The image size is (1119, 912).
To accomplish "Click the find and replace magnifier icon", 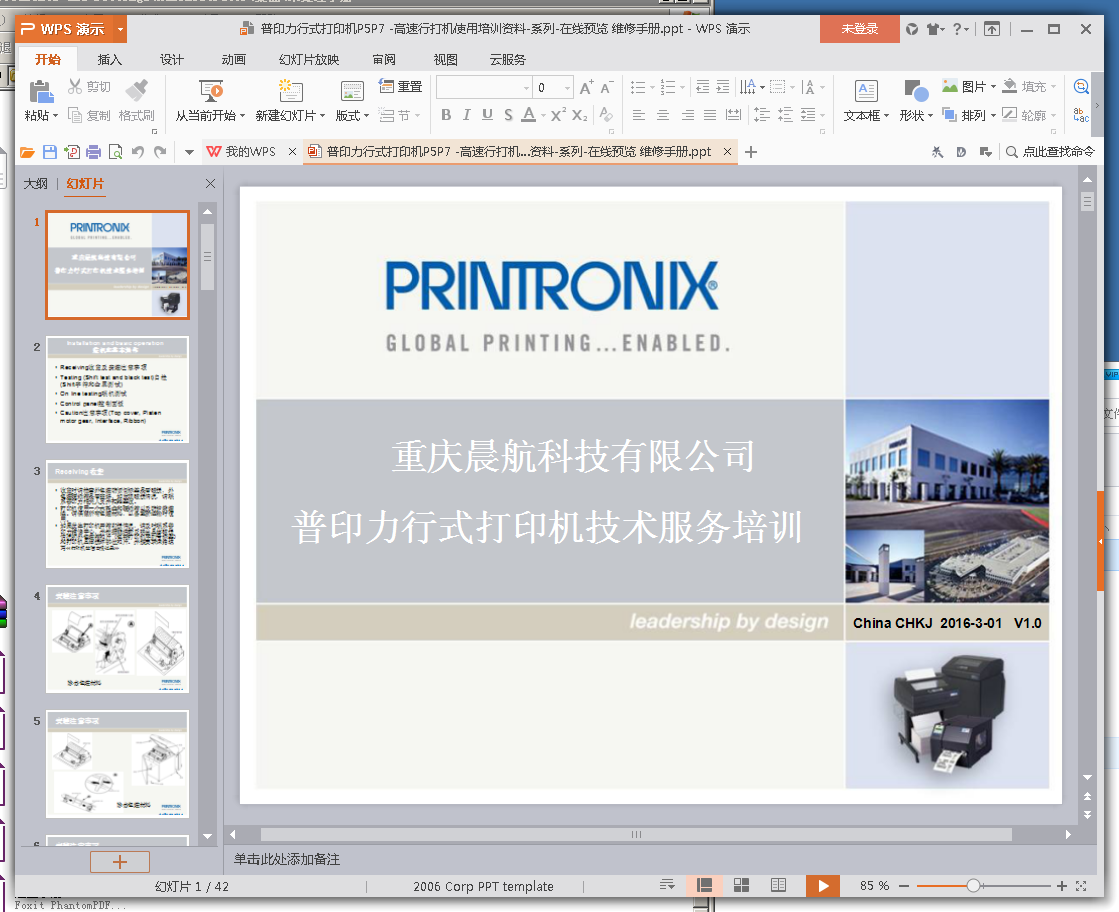I will [1081, 86].
